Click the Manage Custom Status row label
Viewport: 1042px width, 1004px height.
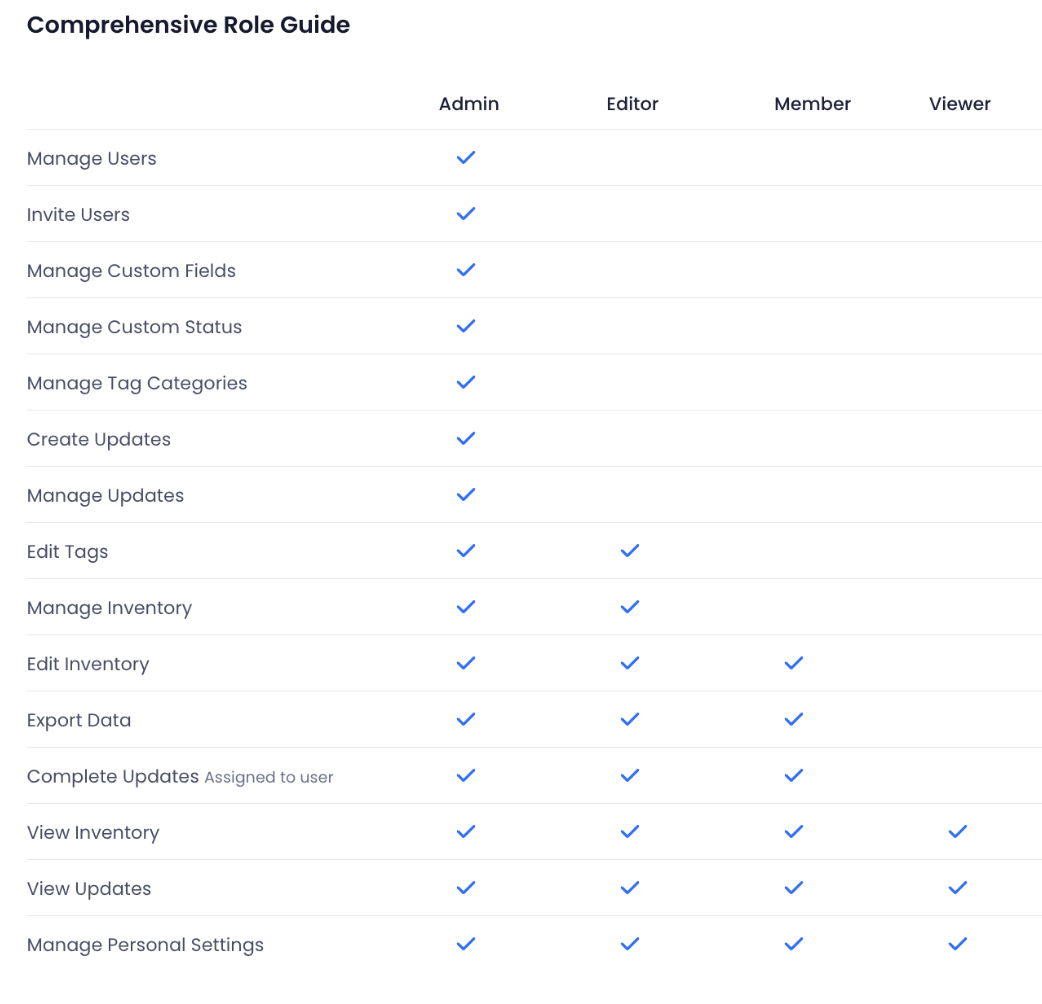pyautogui.click(x=134, y=327)
